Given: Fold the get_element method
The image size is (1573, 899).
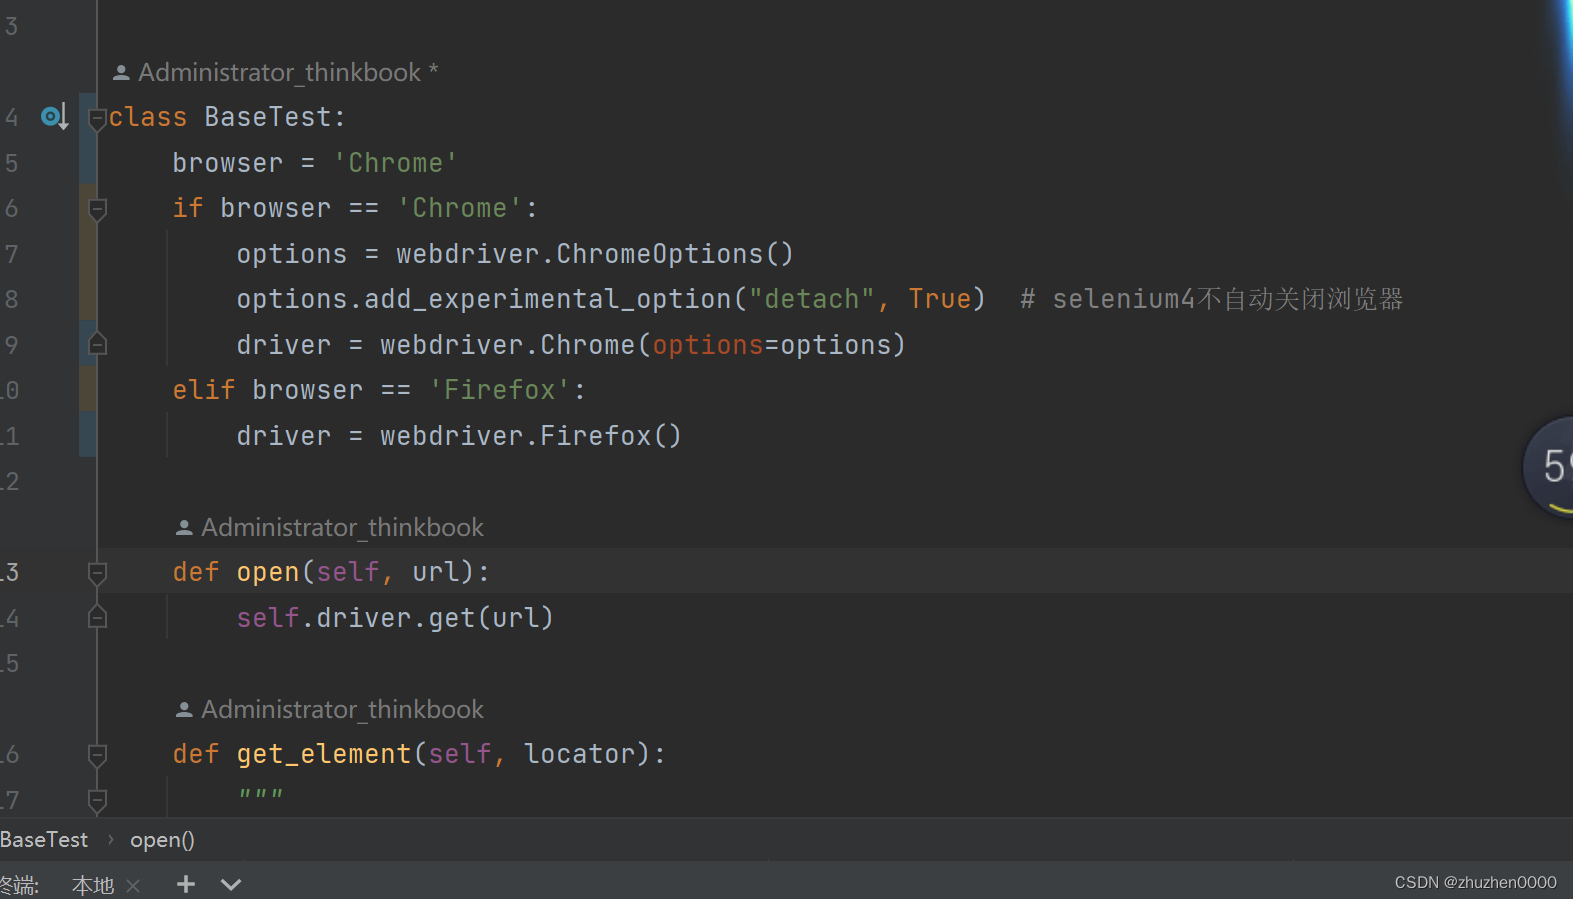Looking at the screenshot, I should [97, 755].
